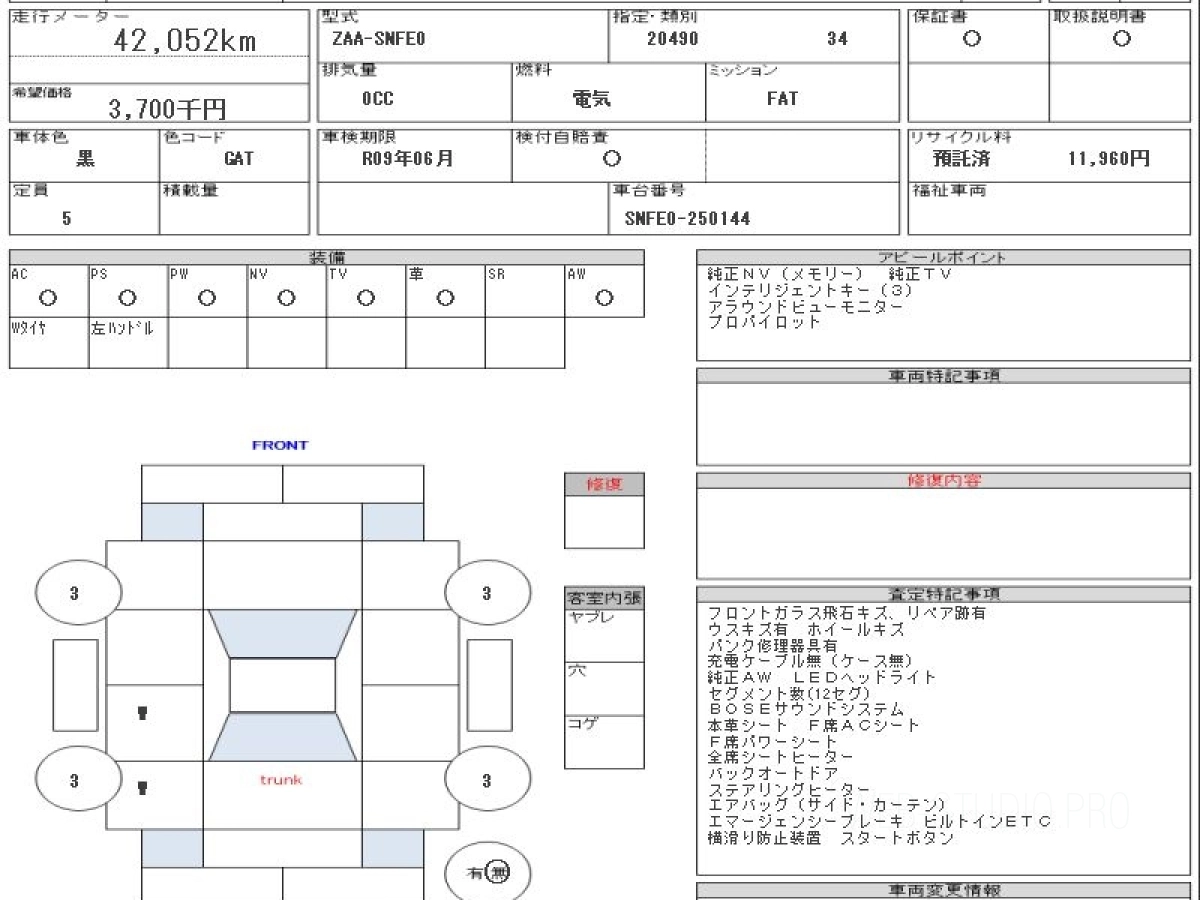The height and width of the screenshot is (900, 1200).
Task: Click the セグメント数(12セグ) line
Action: 789,694
